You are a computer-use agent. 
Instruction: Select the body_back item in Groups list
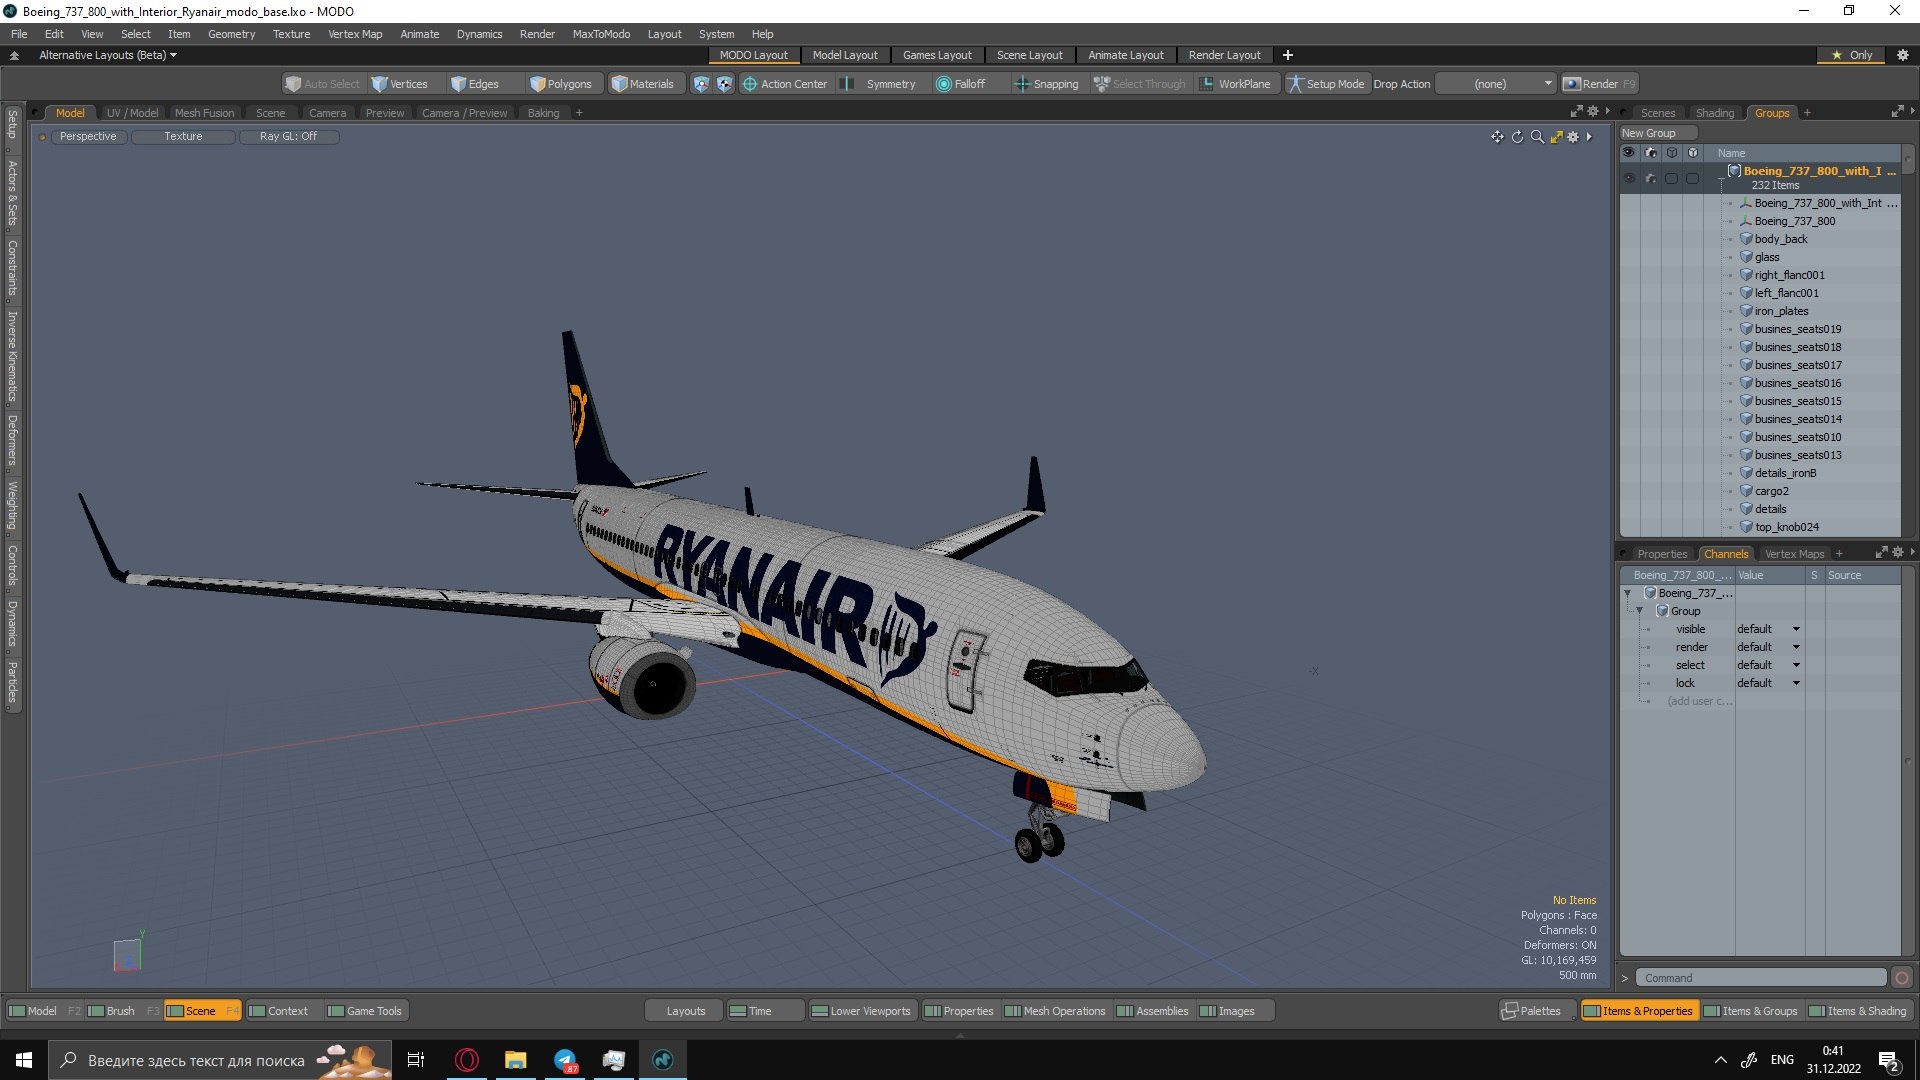1780,239
